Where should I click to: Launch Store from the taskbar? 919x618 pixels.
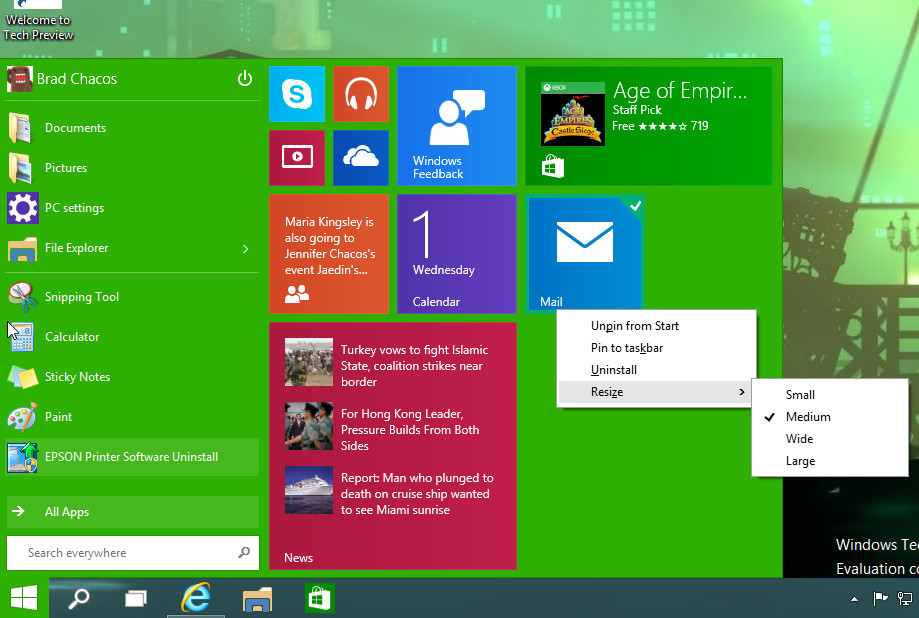319,598
